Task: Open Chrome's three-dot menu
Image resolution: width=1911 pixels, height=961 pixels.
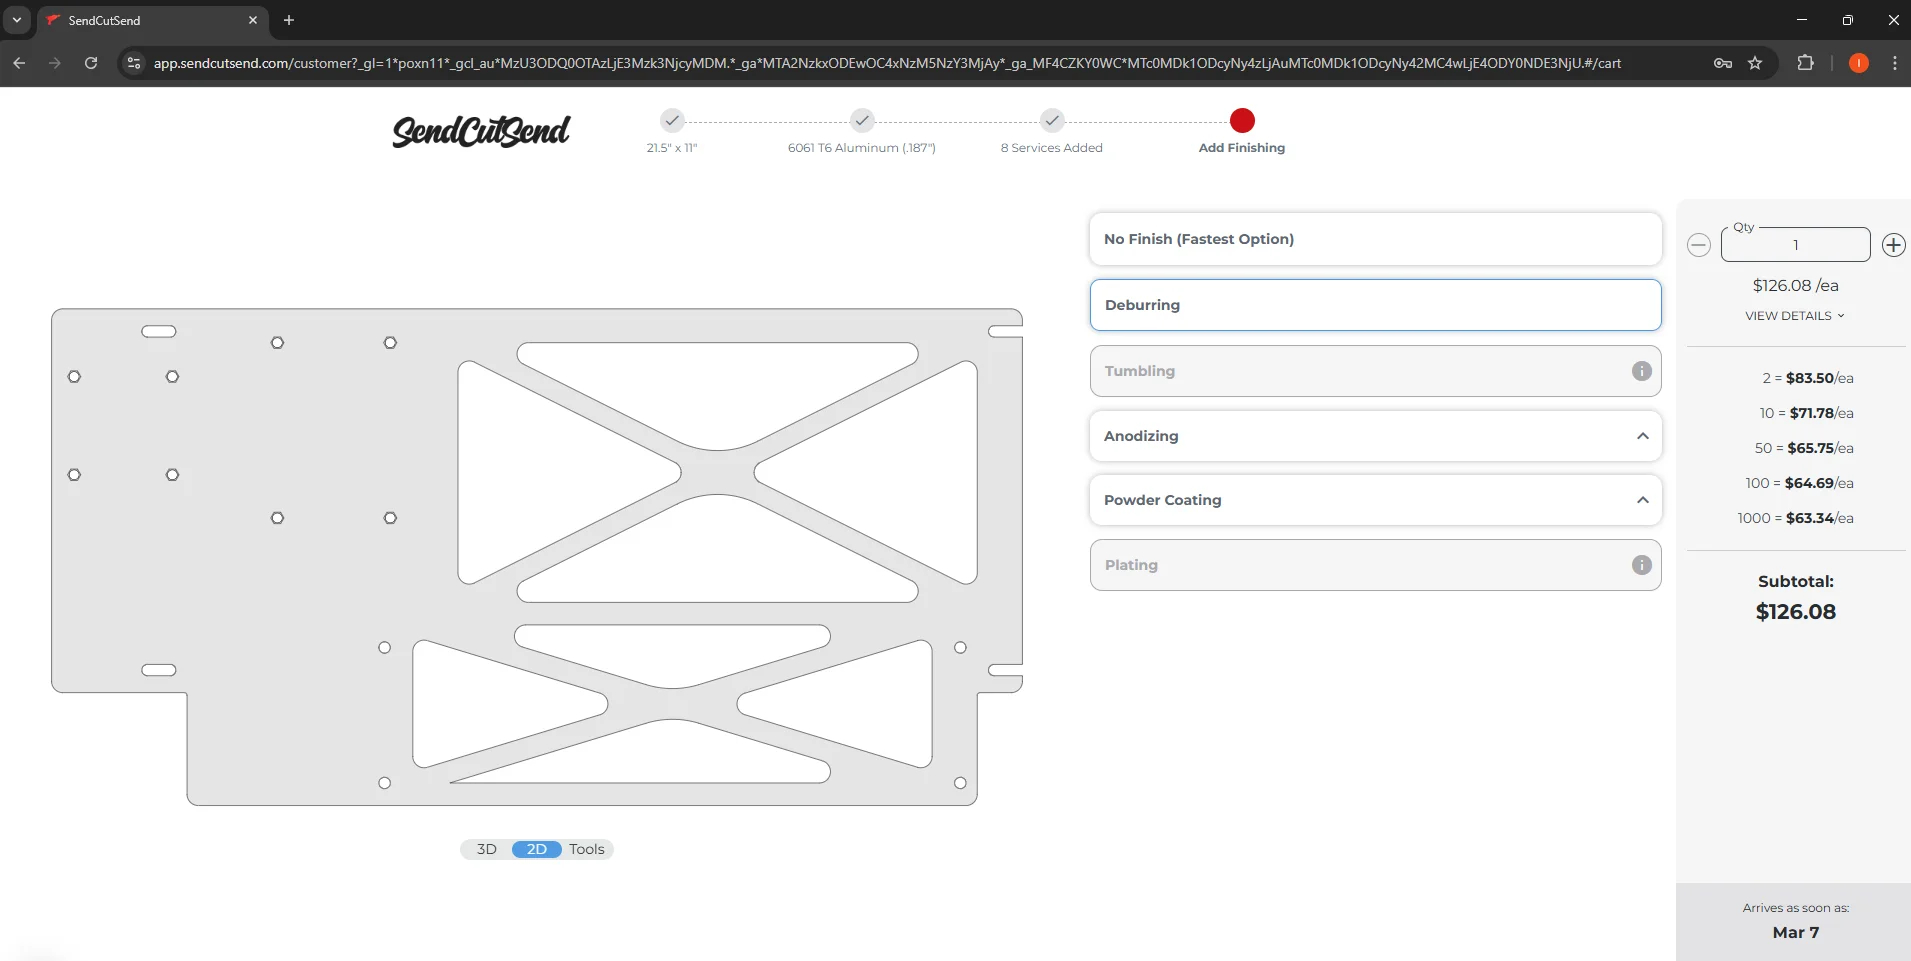Action: point(1894,63)
